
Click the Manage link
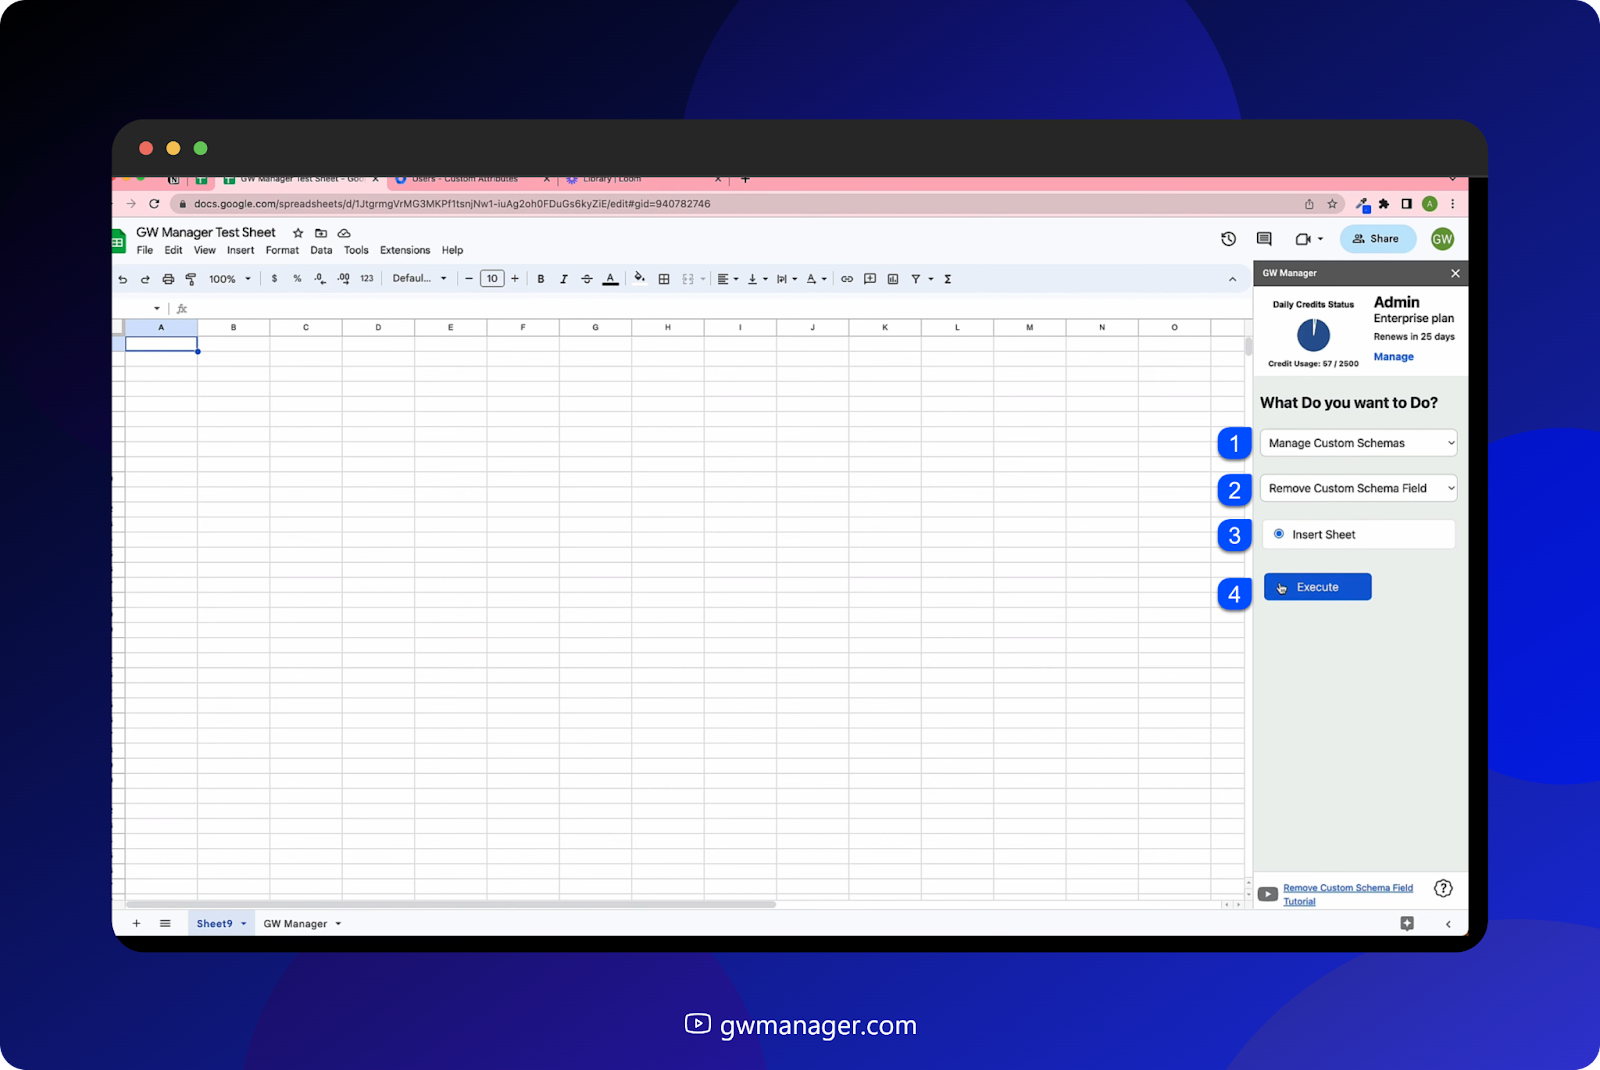(x=1393, y=357)
